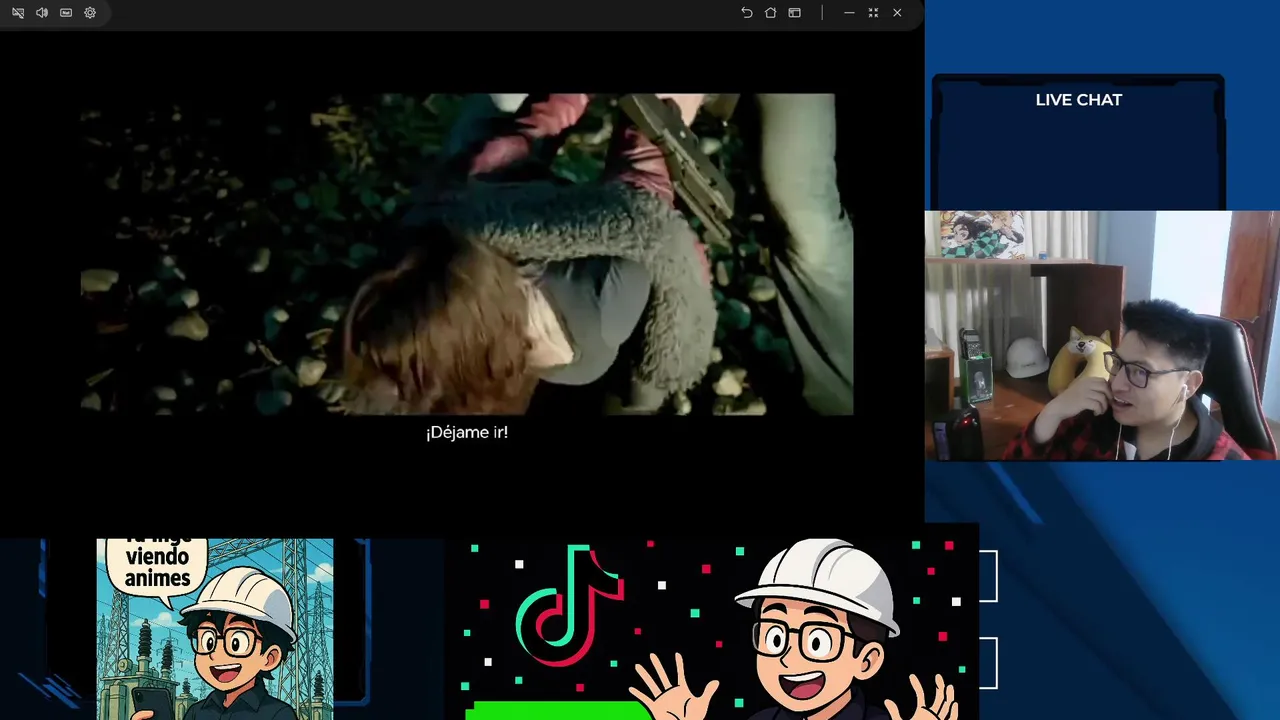Image resolution: width=1280 pixels, height=720 pixels.
Task: Close the mirrored player window
Action: [x=897, y=13]
